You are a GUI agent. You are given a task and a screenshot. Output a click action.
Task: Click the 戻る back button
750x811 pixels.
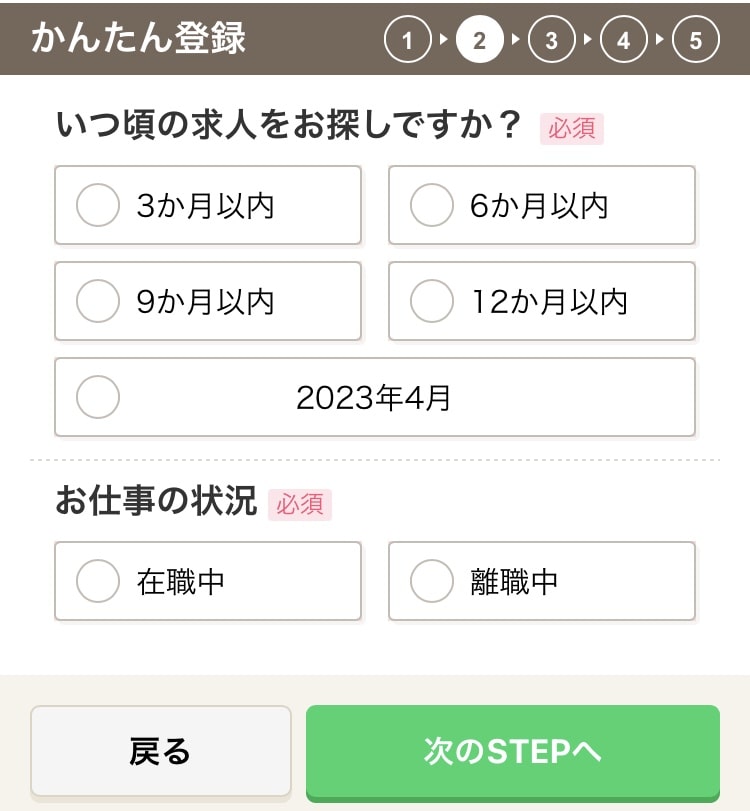pos(161,752)
